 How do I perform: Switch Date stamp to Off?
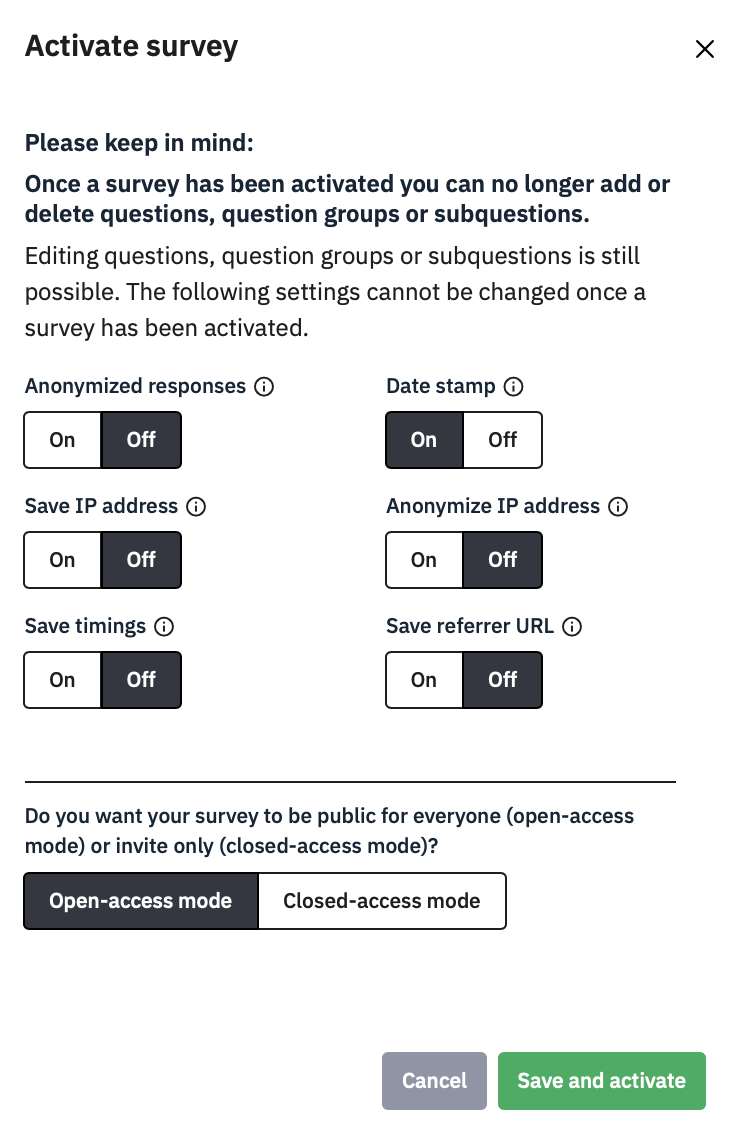pyautogui.click(x=503, y=440)
